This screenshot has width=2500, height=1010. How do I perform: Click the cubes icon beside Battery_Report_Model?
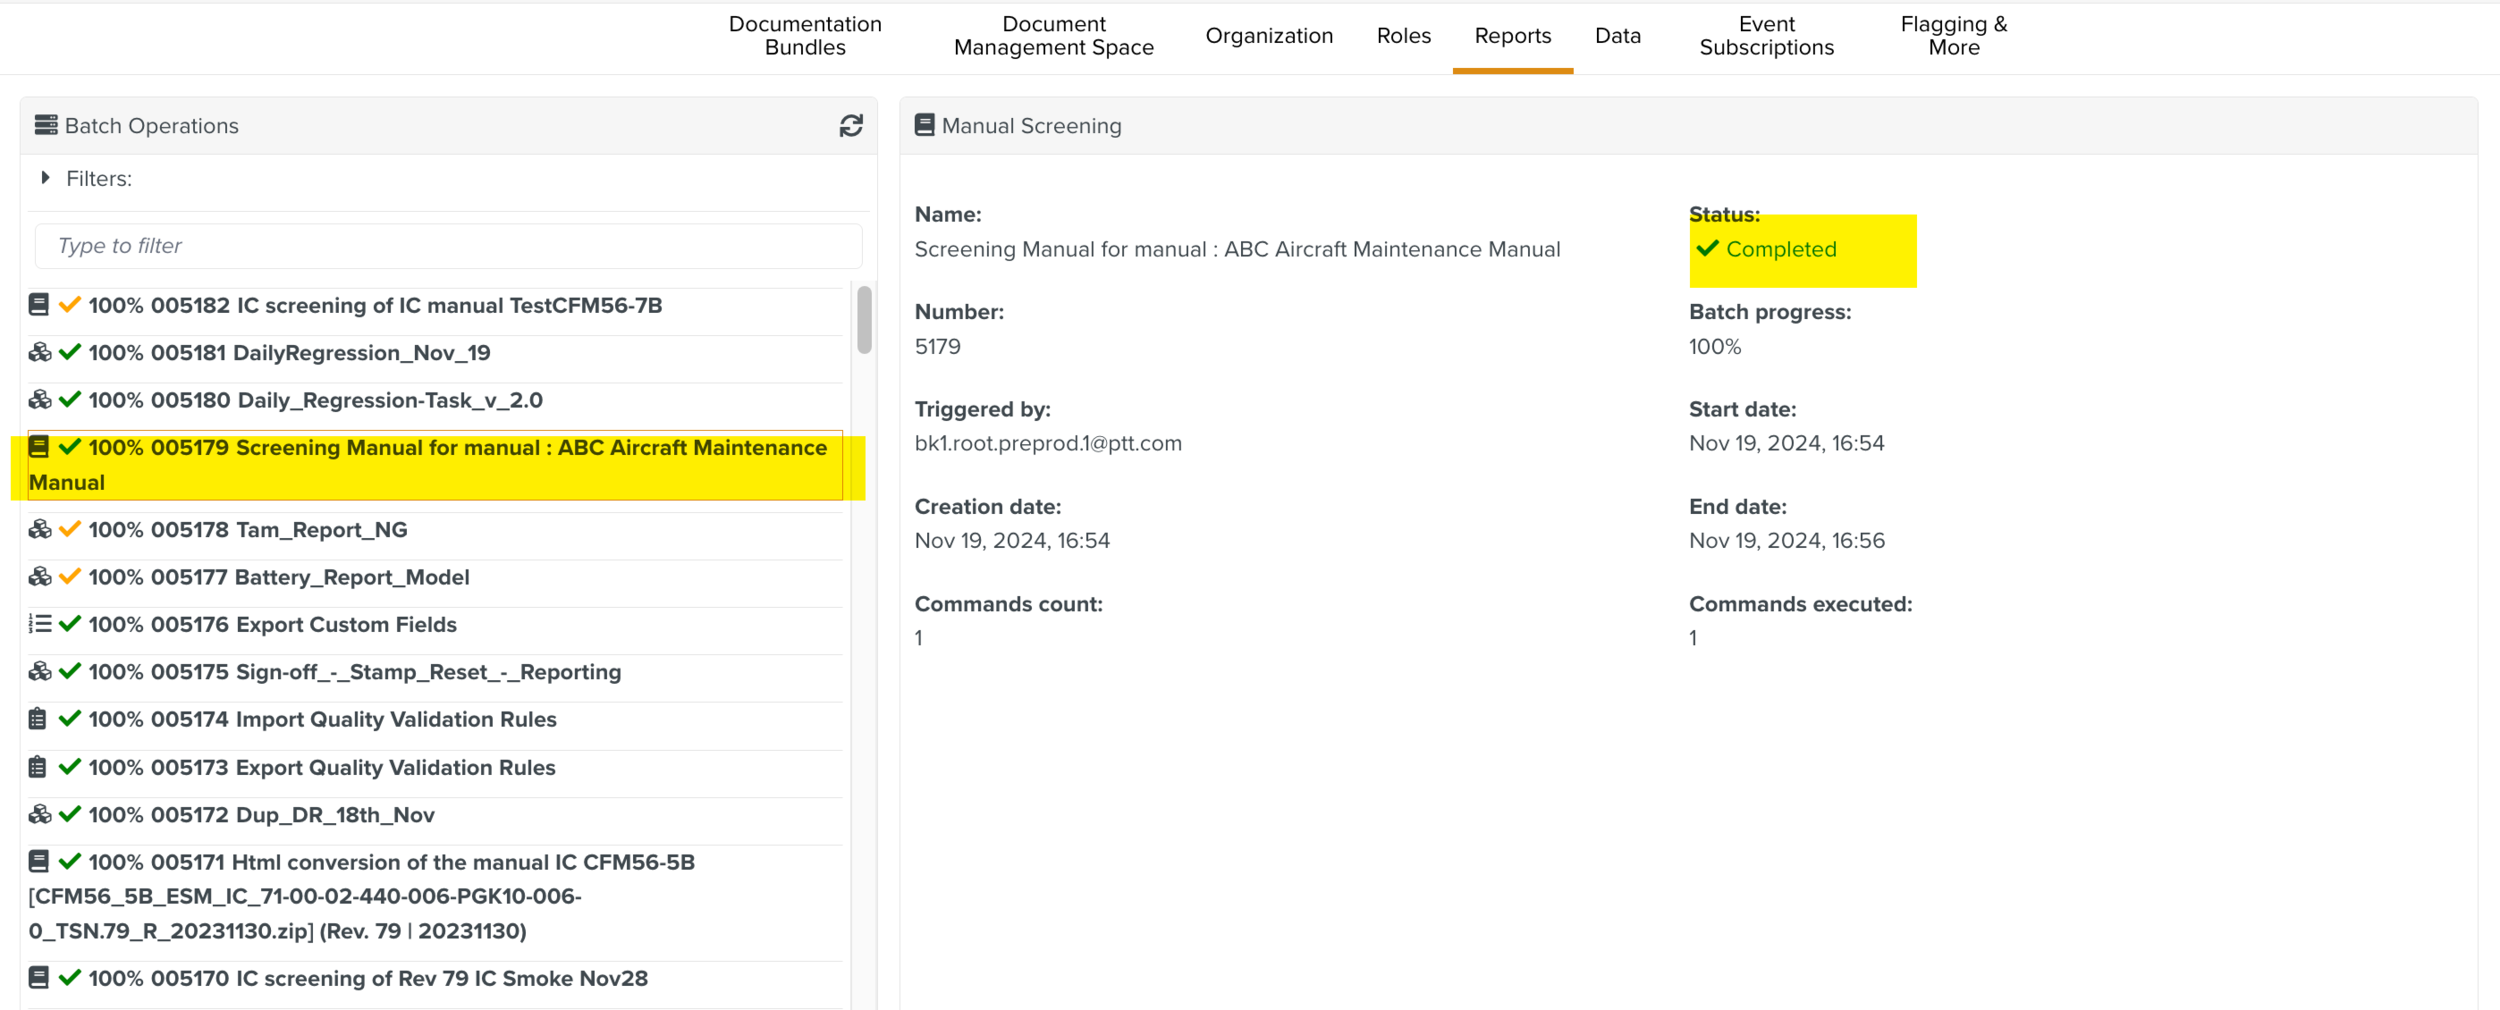40,577
